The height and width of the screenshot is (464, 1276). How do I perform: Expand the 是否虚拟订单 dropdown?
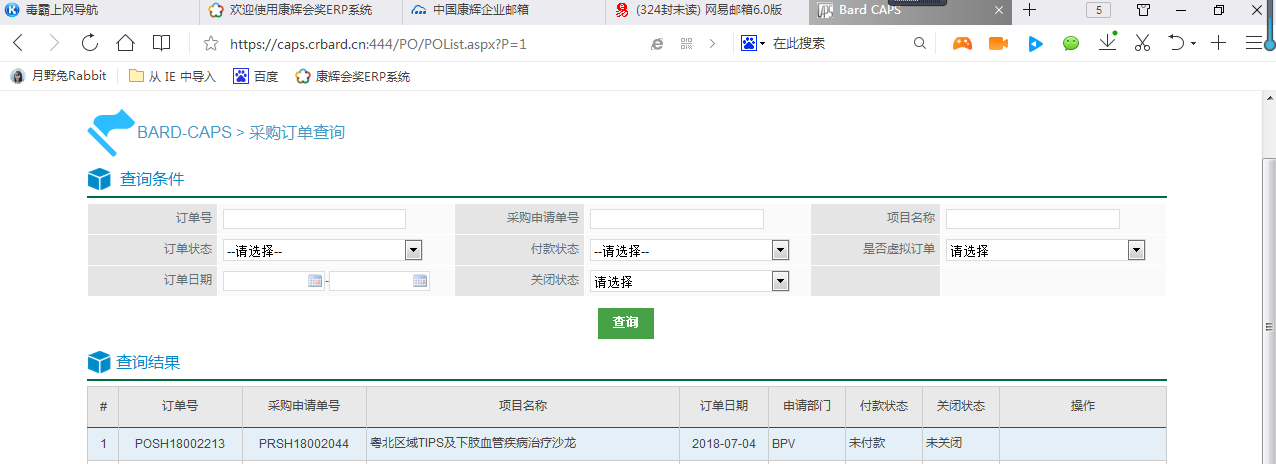(1136, 251)
